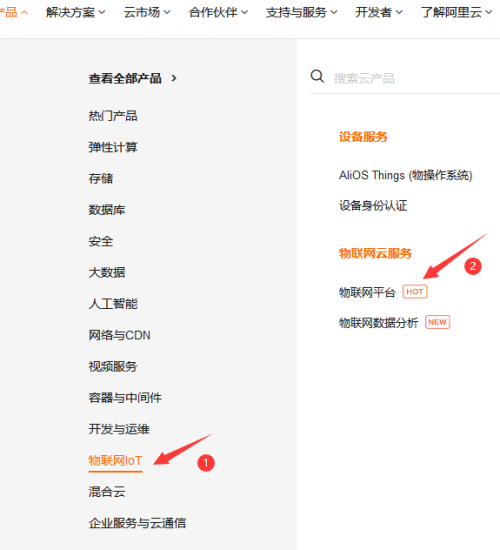This screenshot has height=550, width=500.
Task: Click the HOT badge beside 物联网平台
Action: (x=415, y=291)
